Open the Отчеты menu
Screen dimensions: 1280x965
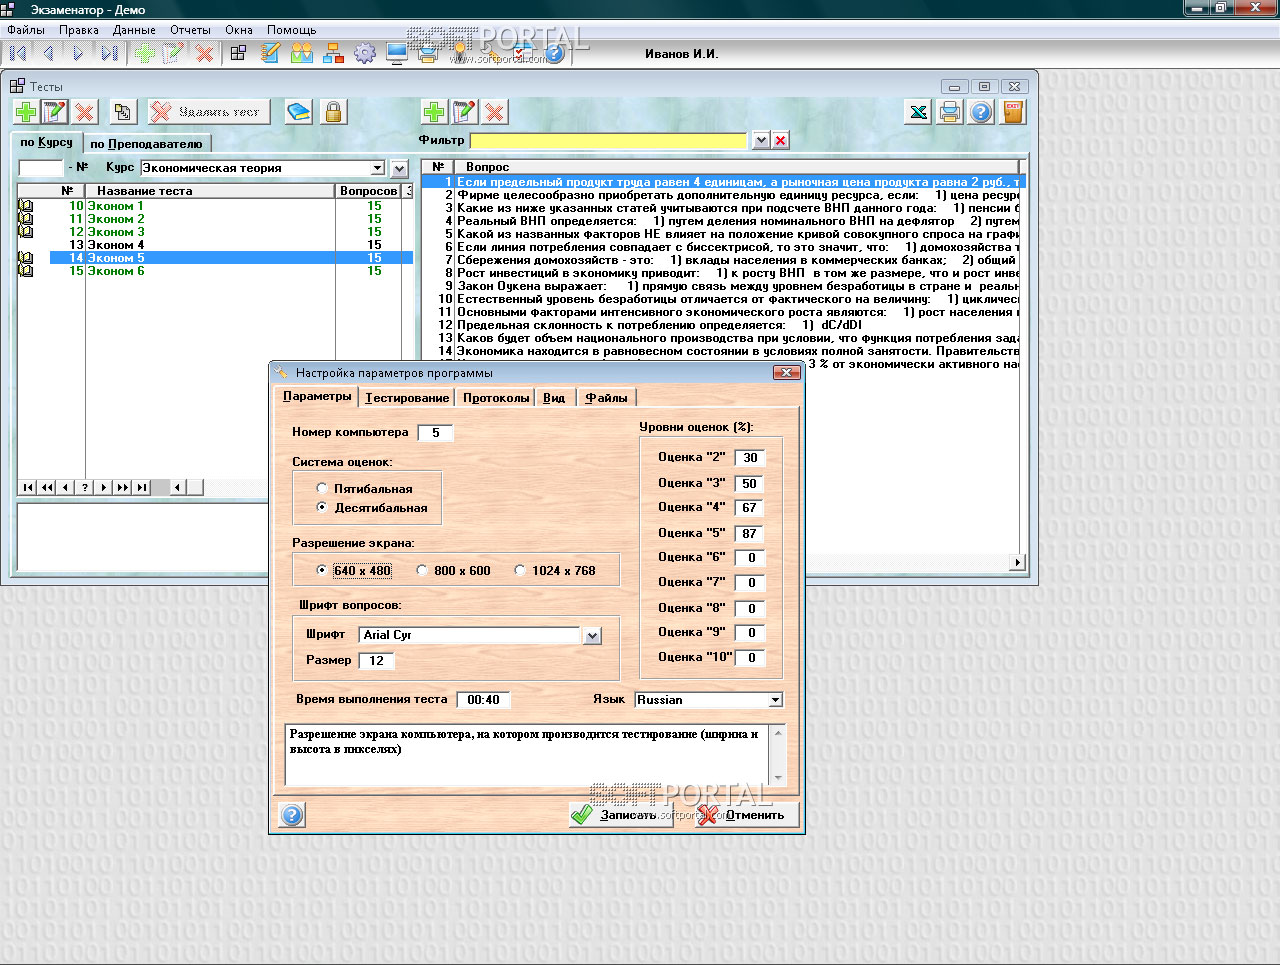pos(190,30)
